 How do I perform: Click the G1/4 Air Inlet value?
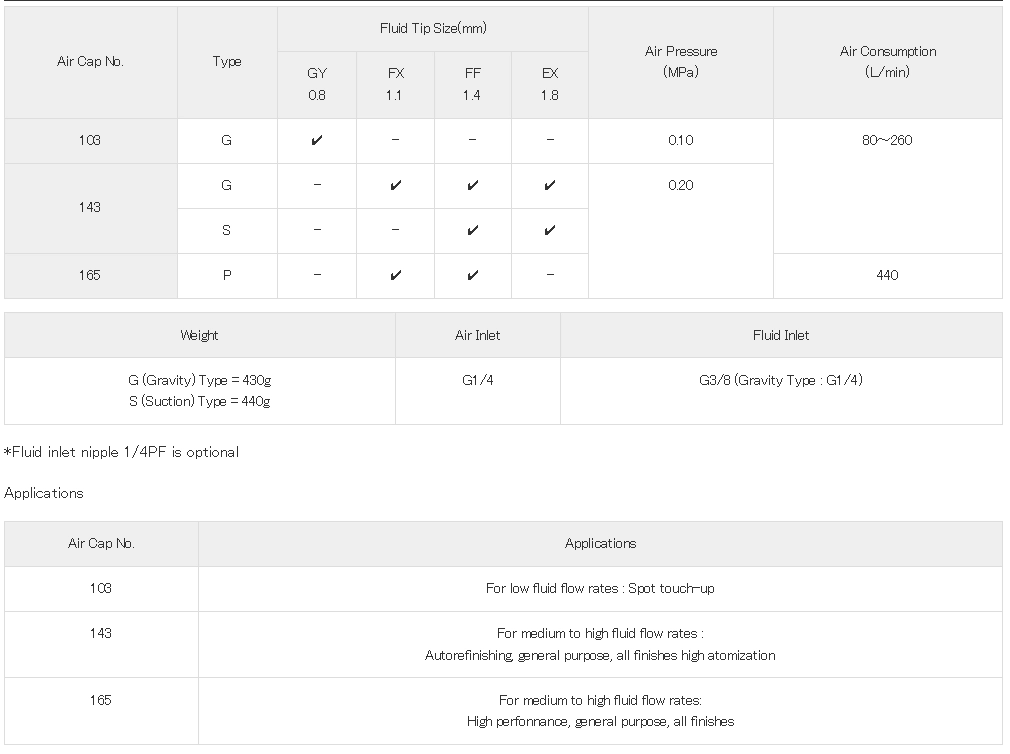click(x=478, y=381)
